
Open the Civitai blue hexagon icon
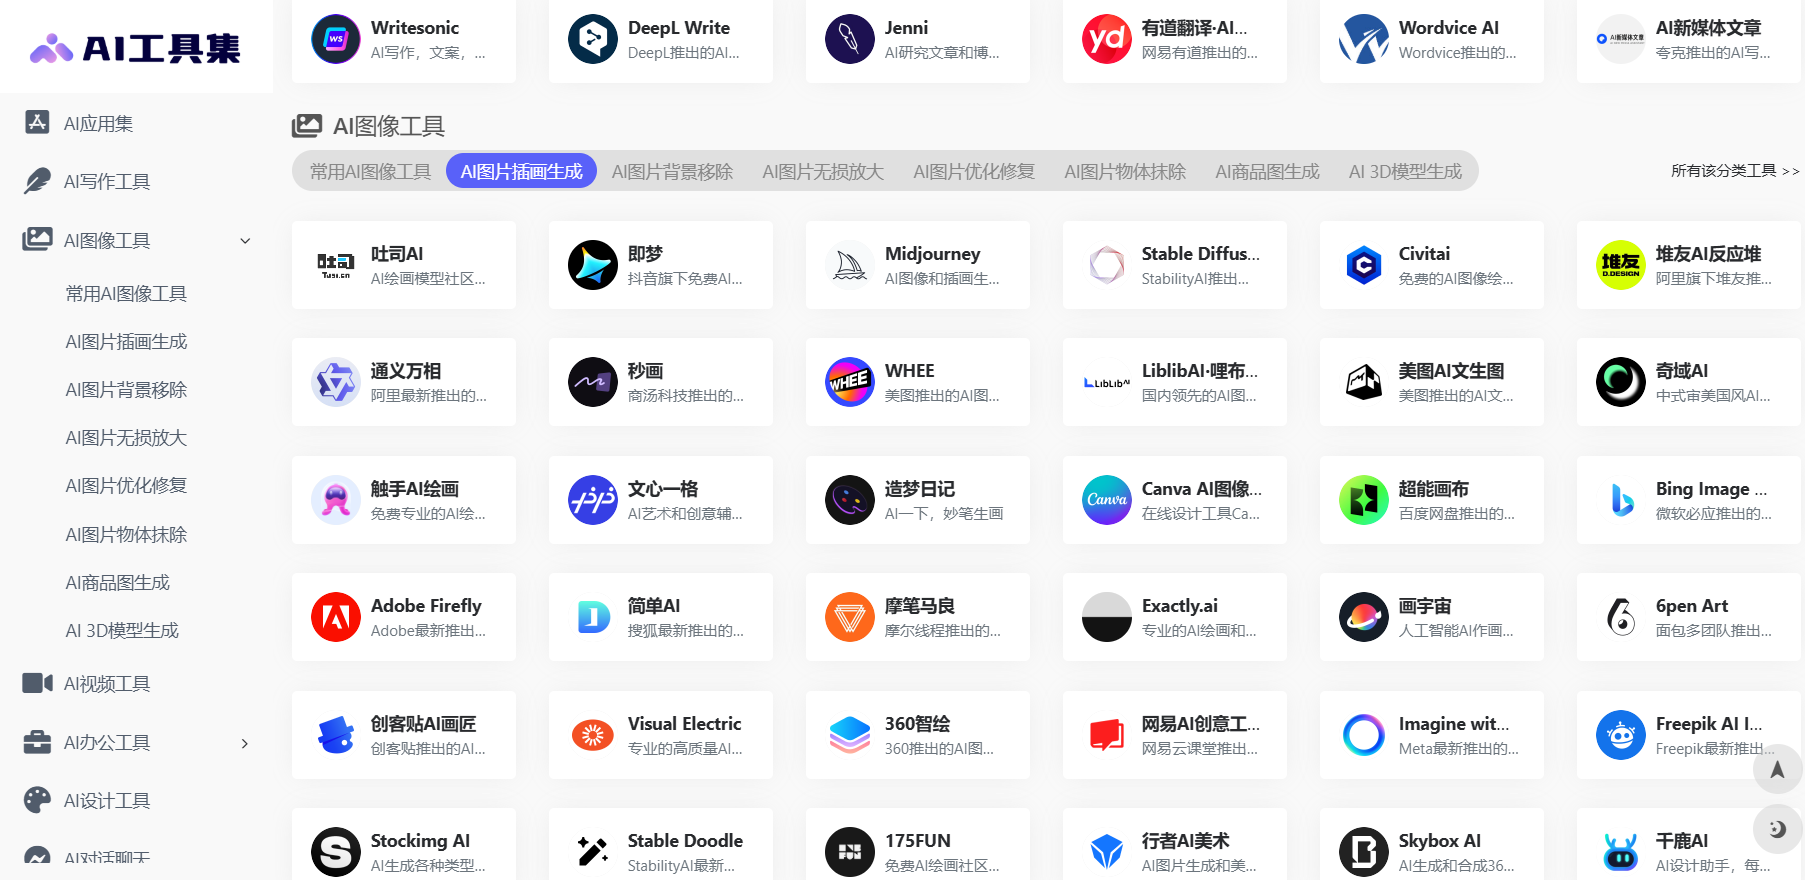(1364, 265)
